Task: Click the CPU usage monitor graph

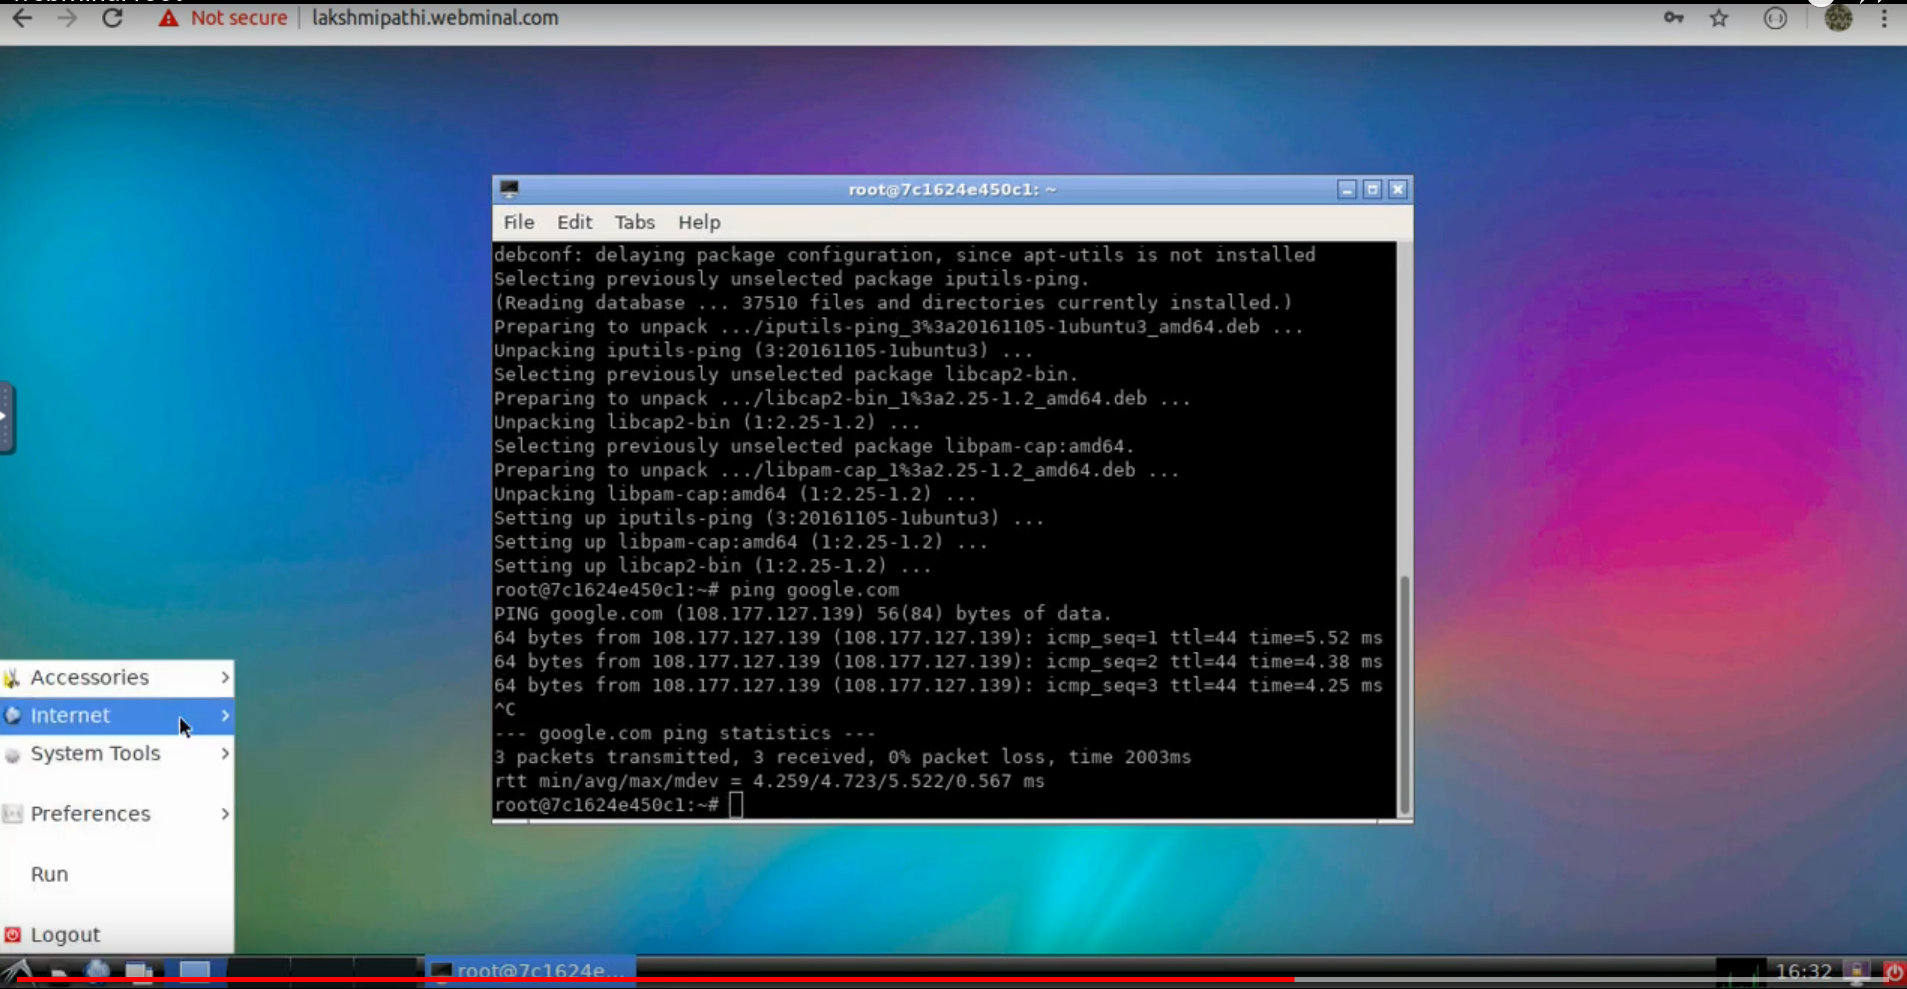Action: [1740, 971]
